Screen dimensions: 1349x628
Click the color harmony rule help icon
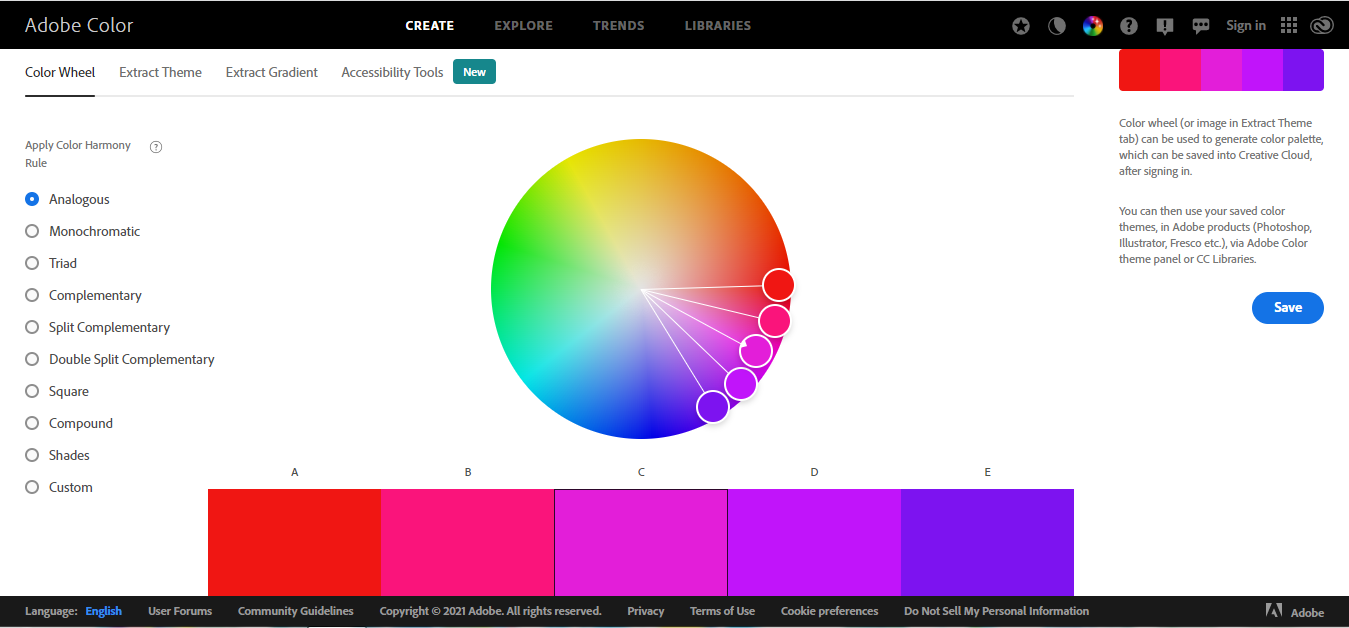pyautogui.click(x=156, y=147)
